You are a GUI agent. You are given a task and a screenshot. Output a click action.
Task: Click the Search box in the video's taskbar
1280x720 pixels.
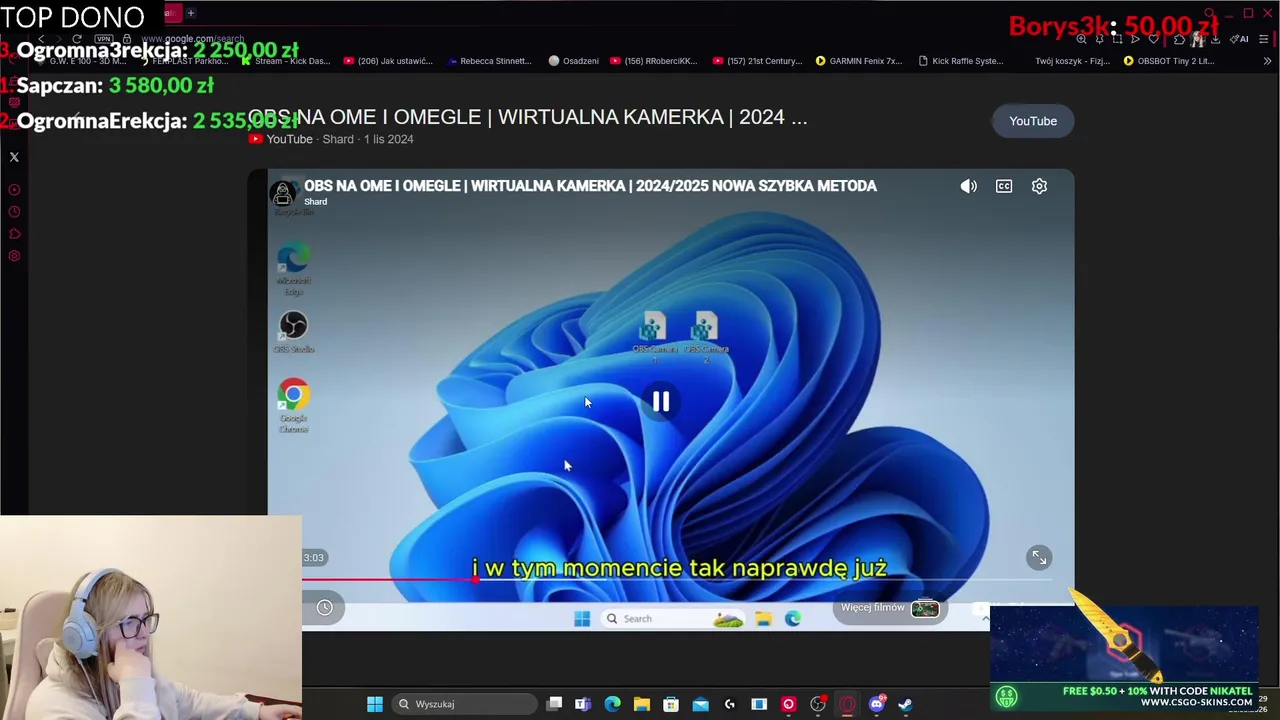pos(672,619)
